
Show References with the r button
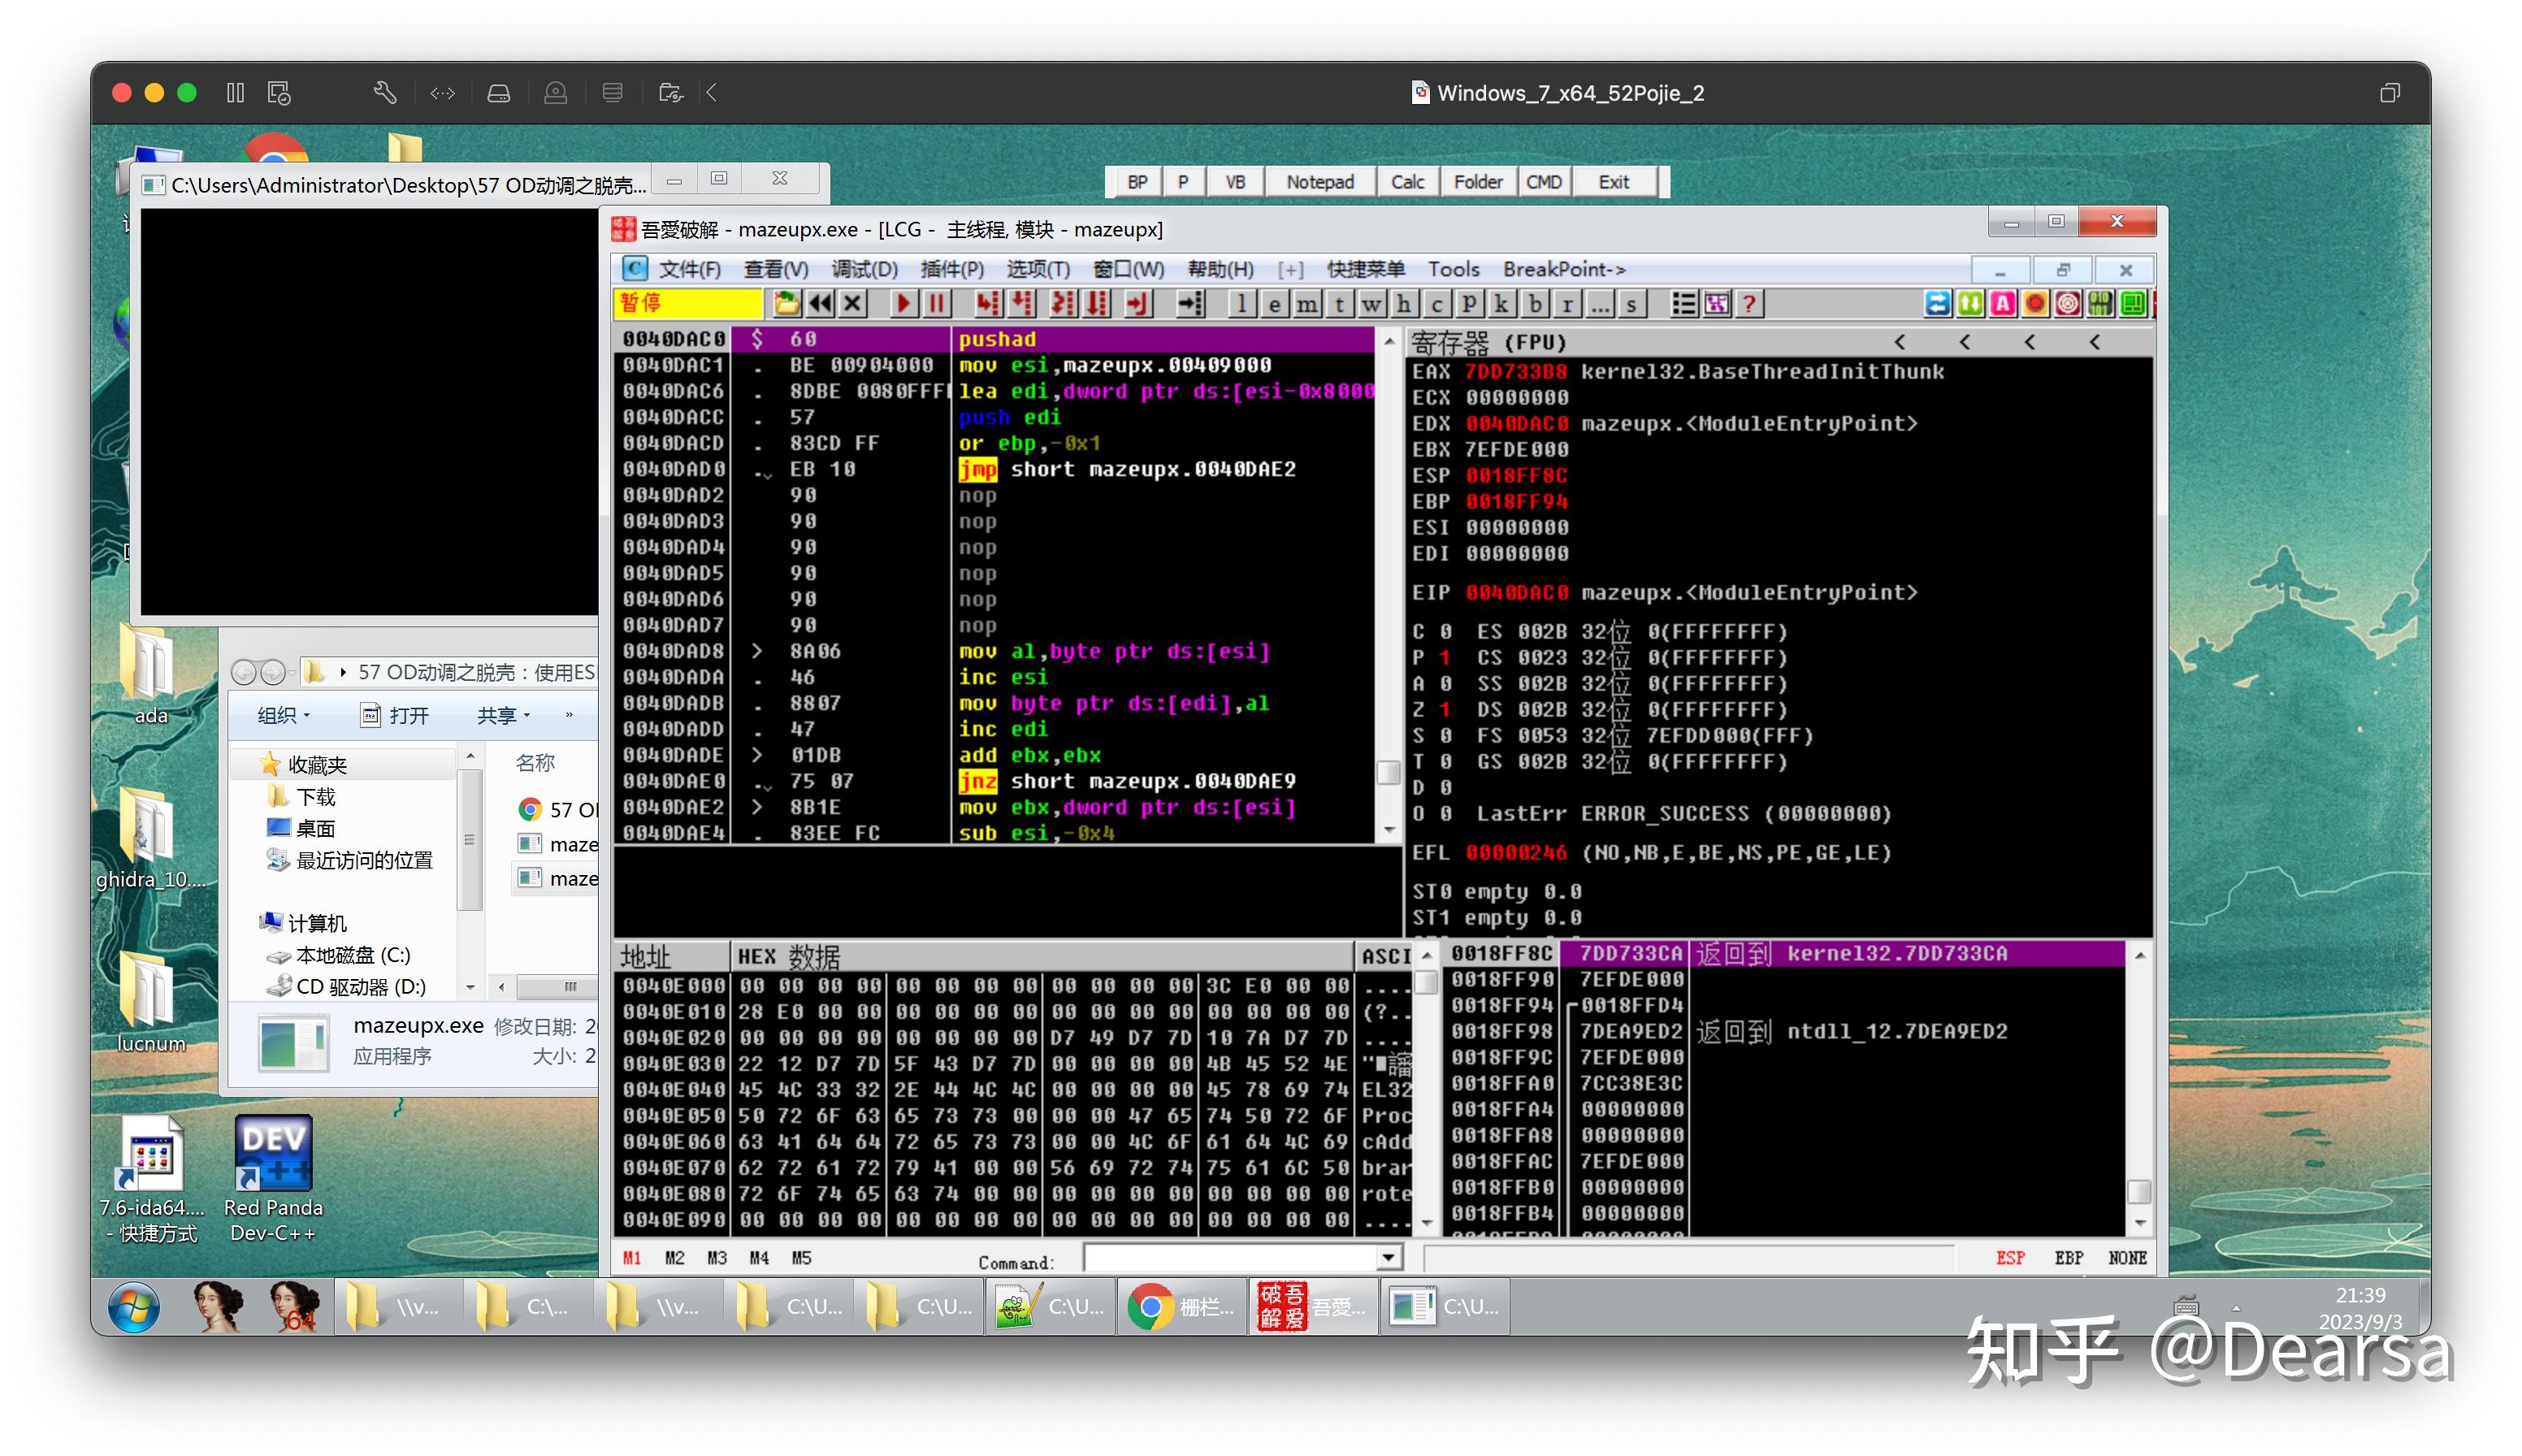pos(1567,303)
